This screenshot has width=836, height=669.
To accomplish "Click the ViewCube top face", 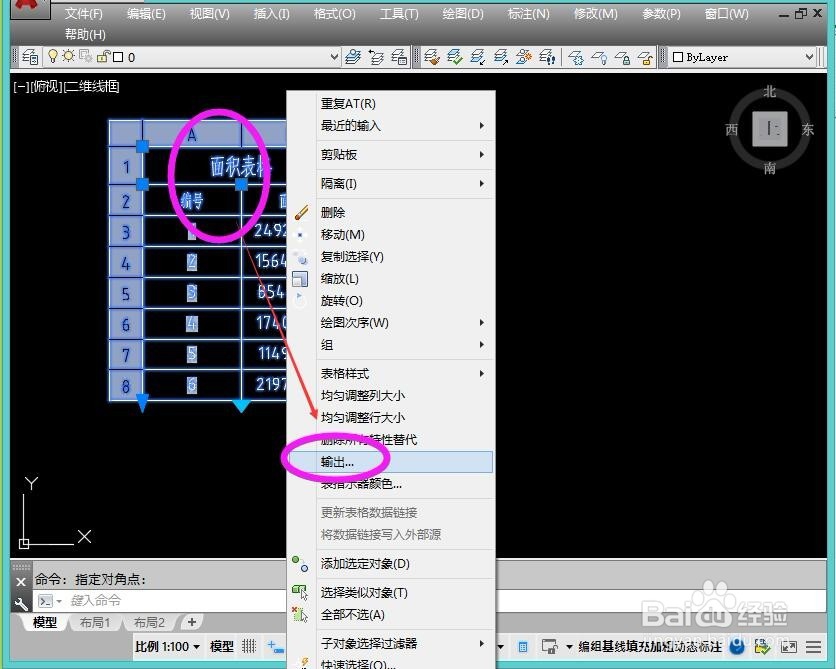I will point(770,128).
